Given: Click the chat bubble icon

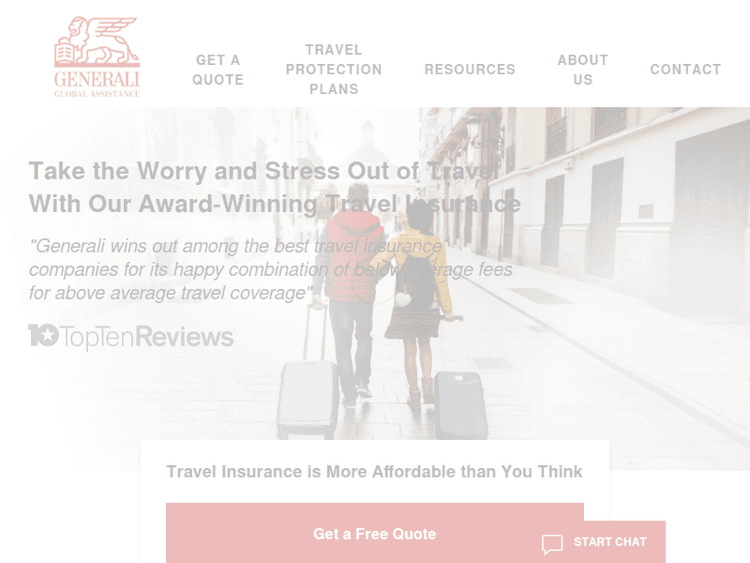Looking at the screenshot, I should [552, 544].
